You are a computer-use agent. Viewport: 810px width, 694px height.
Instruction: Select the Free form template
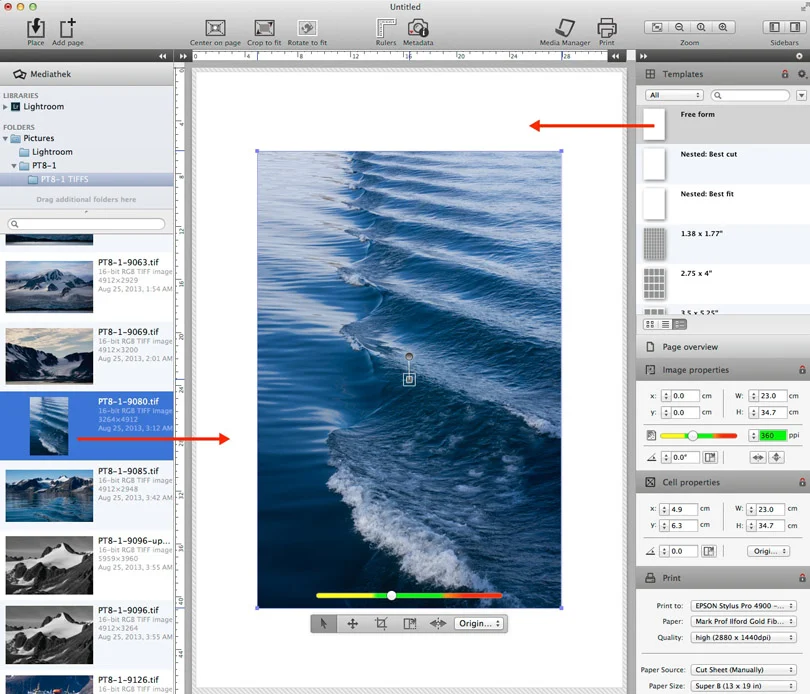(x=723, y=125)
